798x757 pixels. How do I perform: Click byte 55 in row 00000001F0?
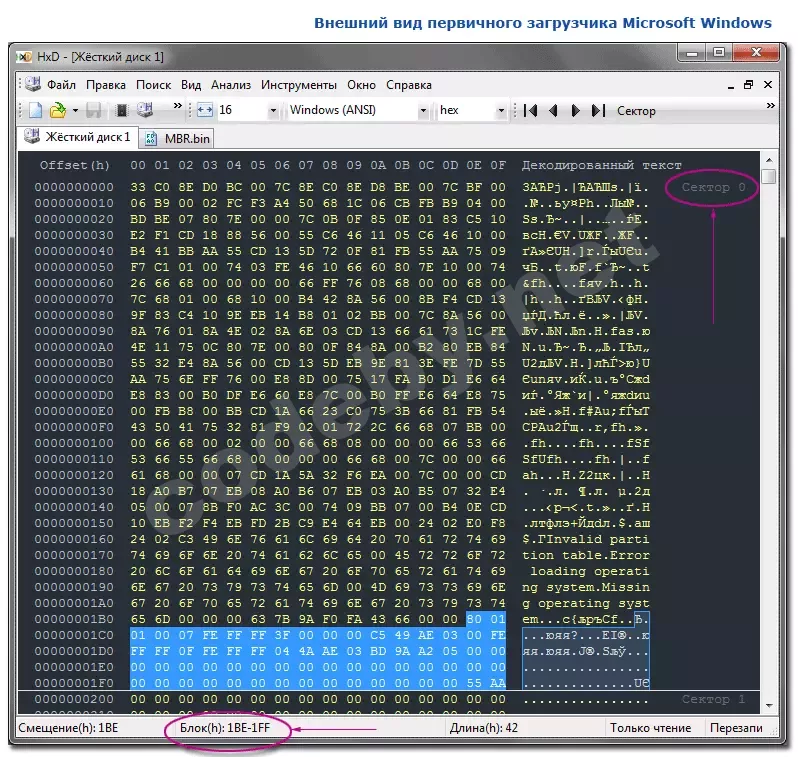point(474,683)
